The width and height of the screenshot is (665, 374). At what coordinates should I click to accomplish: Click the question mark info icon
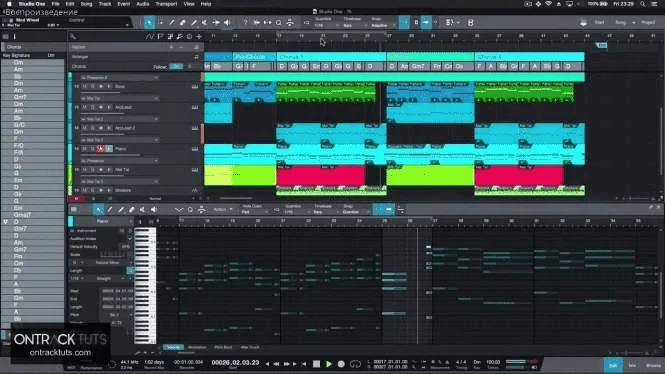pos(245,22)
